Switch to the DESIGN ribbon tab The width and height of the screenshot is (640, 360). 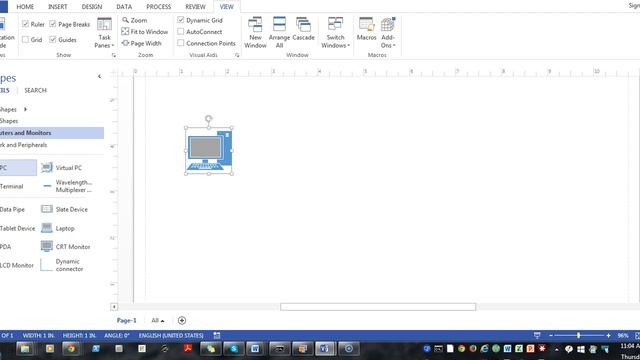(92, 7)
